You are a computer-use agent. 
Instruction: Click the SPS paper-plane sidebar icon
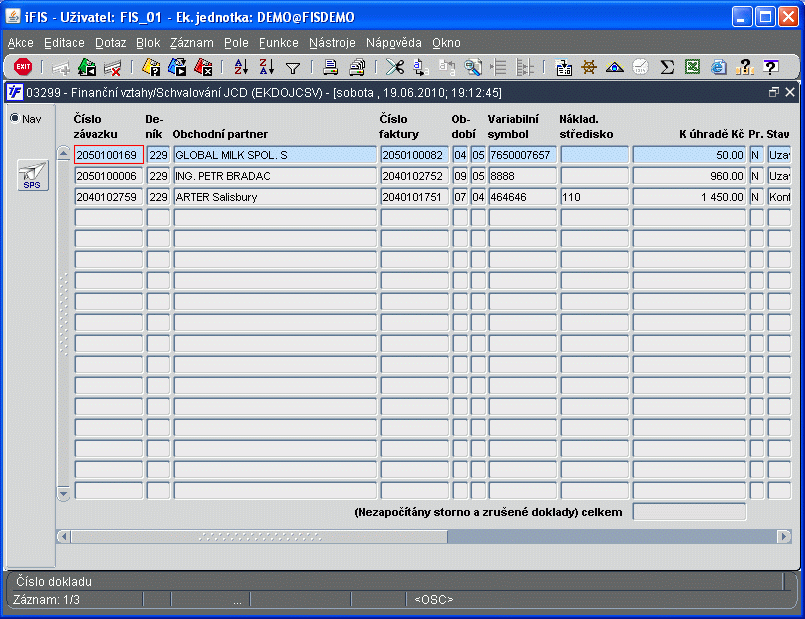33,175
